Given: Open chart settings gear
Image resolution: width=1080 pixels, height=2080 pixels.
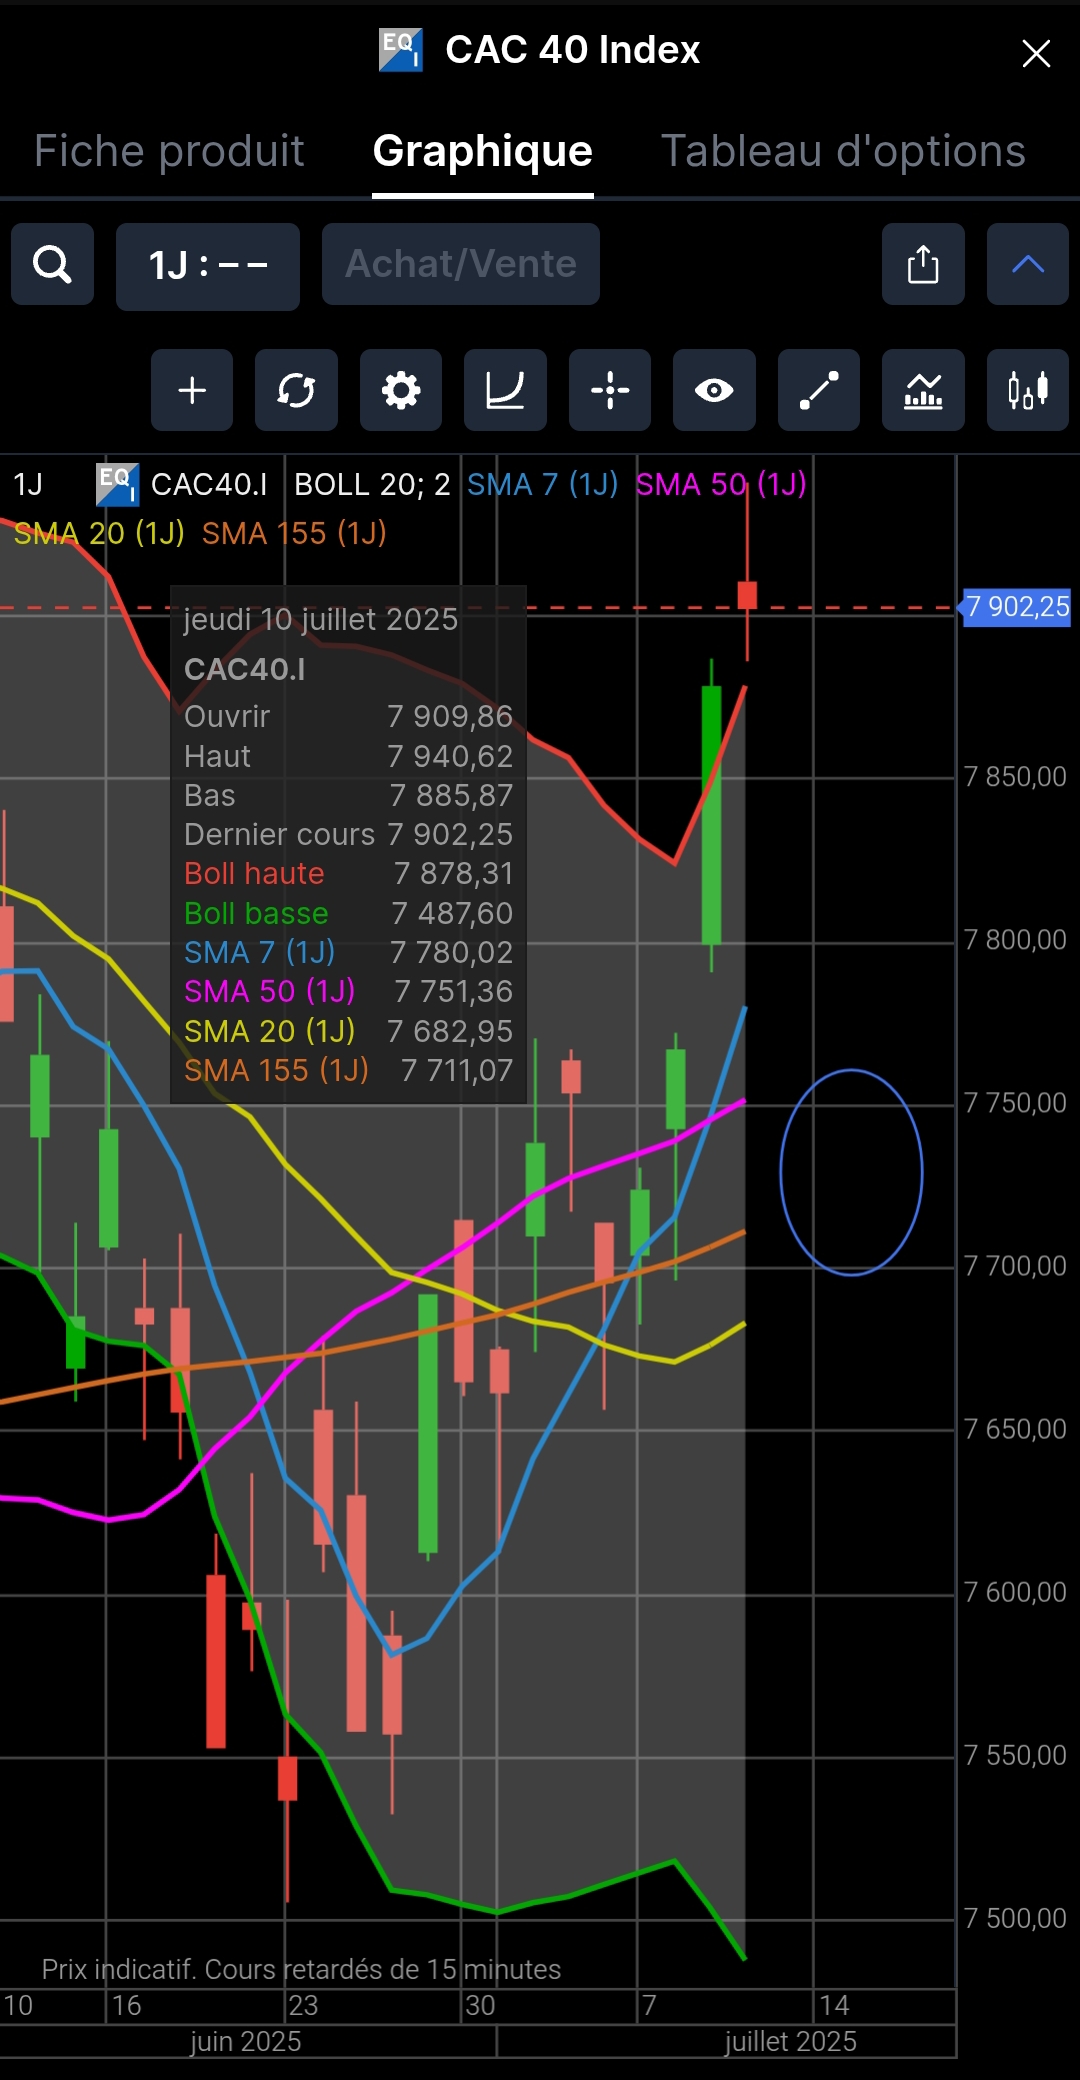Looking at the screenshot, I should point(401,390).
